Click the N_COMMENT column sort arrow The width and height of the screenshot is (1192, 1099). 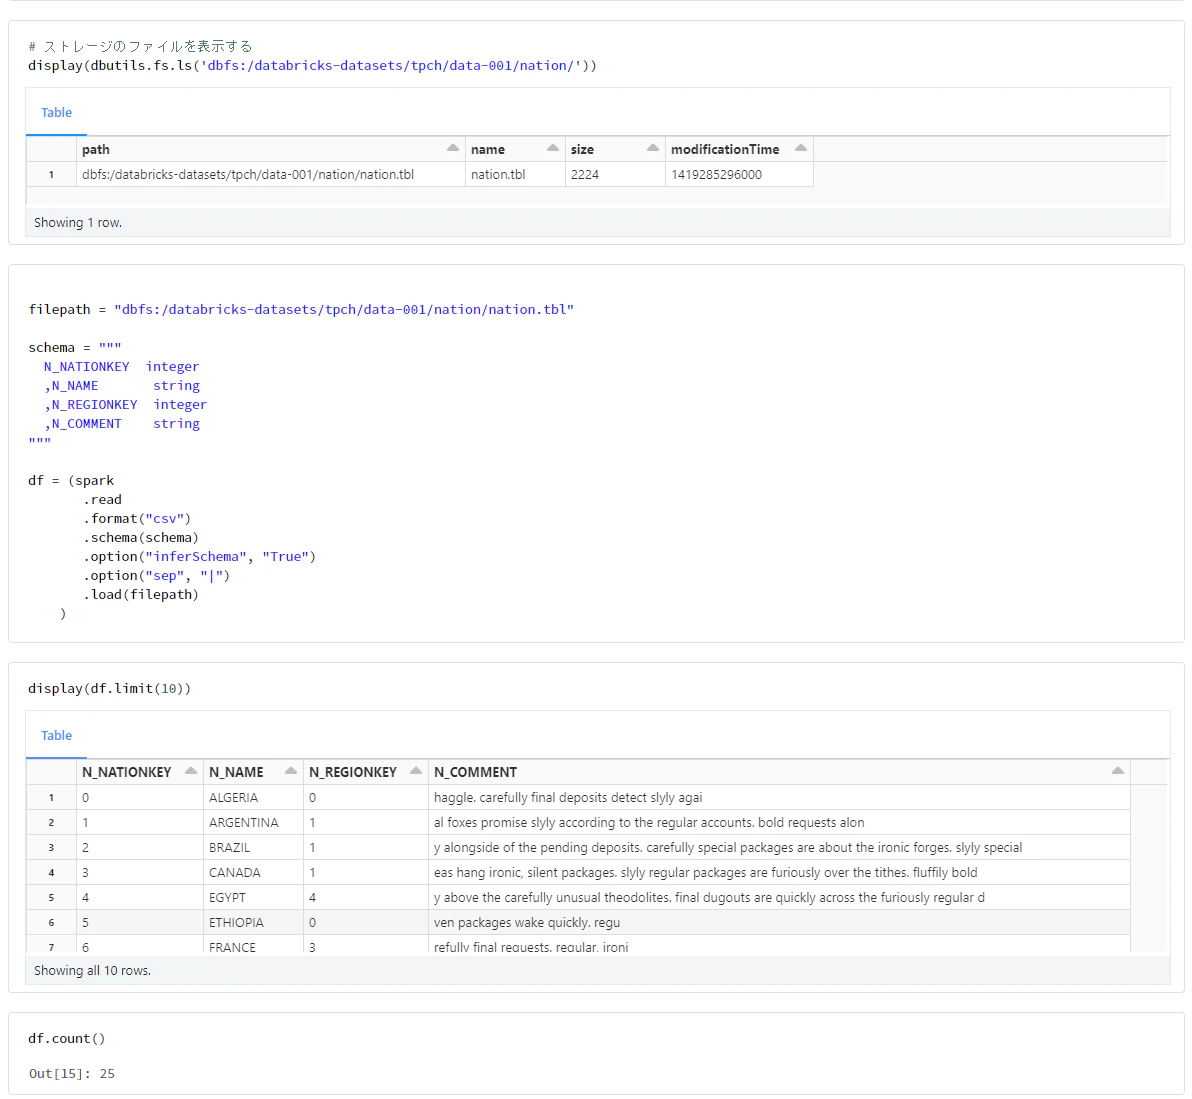pyautogui.click(x=1118, y=771)
